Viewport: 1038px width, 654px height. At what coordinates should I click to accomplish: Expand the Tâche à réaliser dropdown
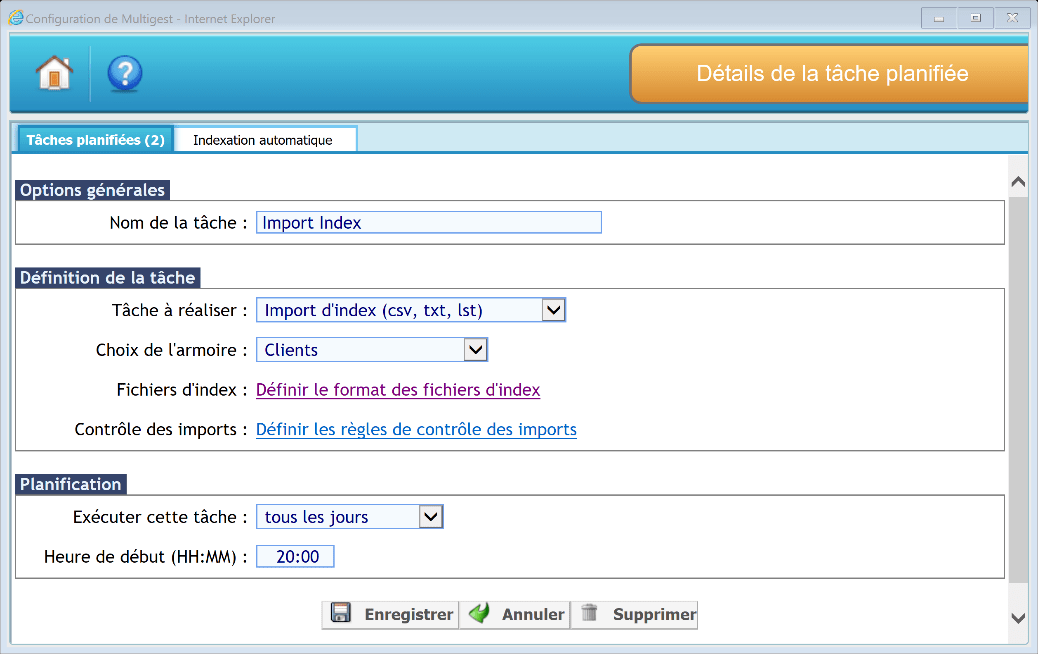pos(553,310)
